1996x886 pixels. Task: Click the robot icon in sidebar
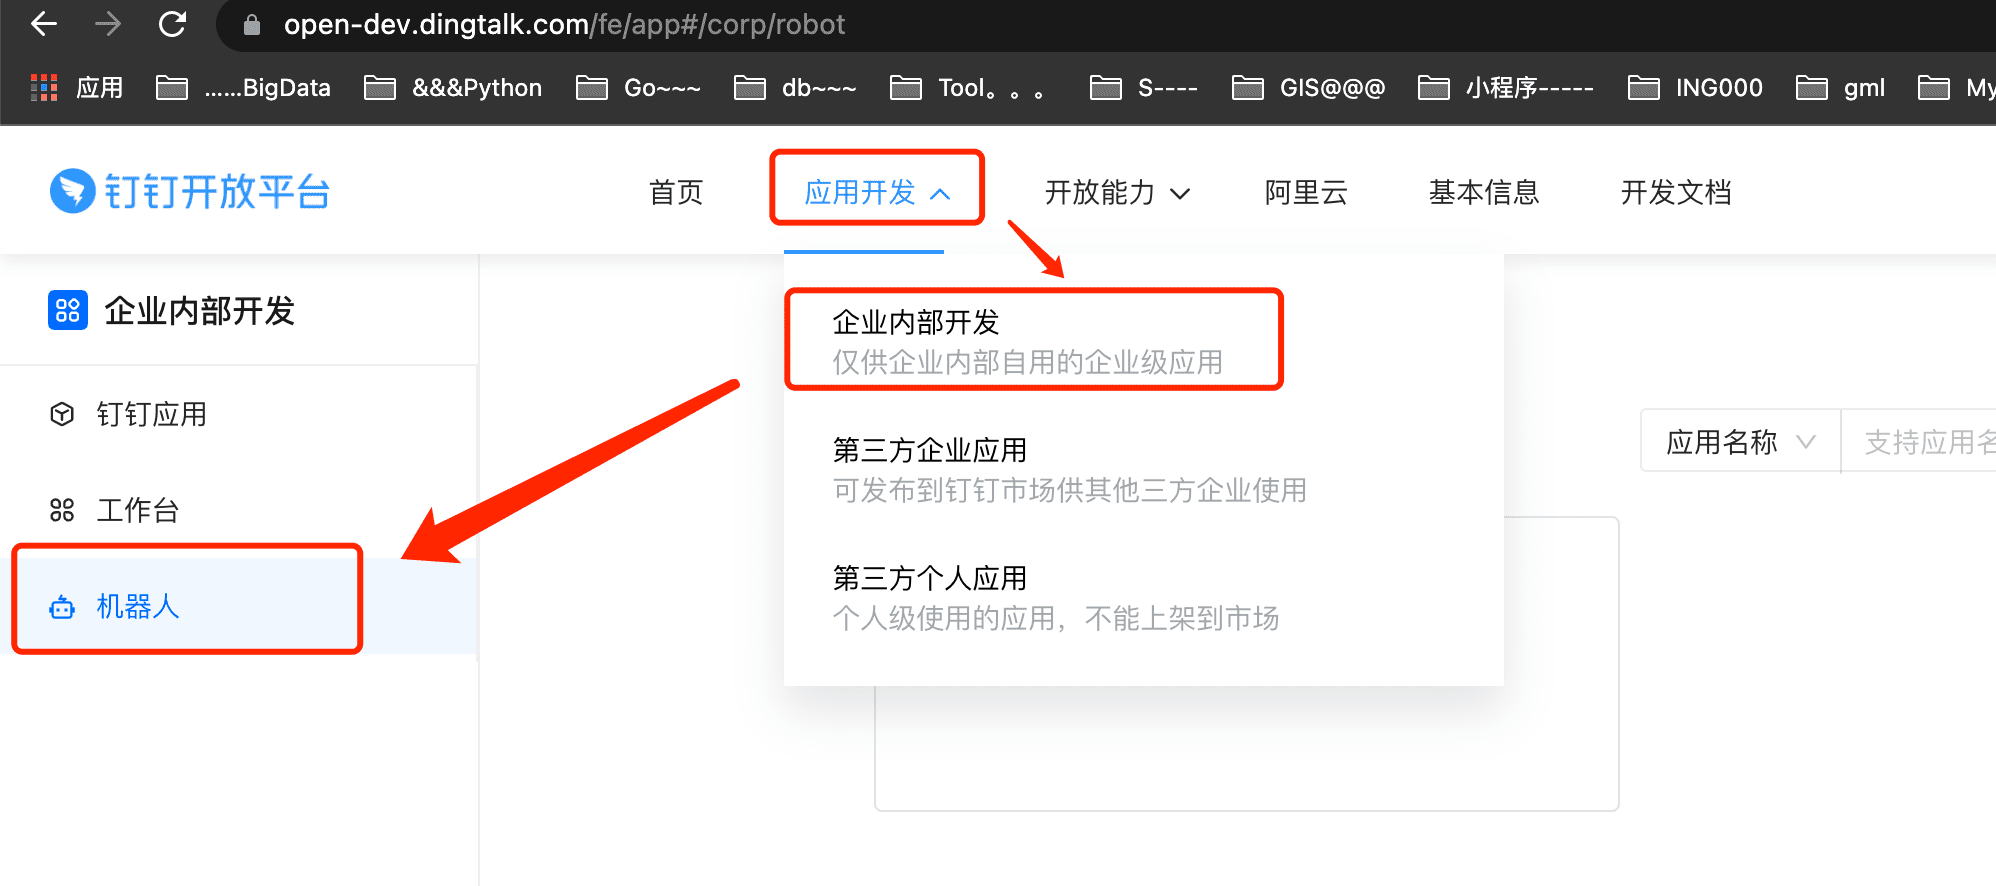(62, 607)
